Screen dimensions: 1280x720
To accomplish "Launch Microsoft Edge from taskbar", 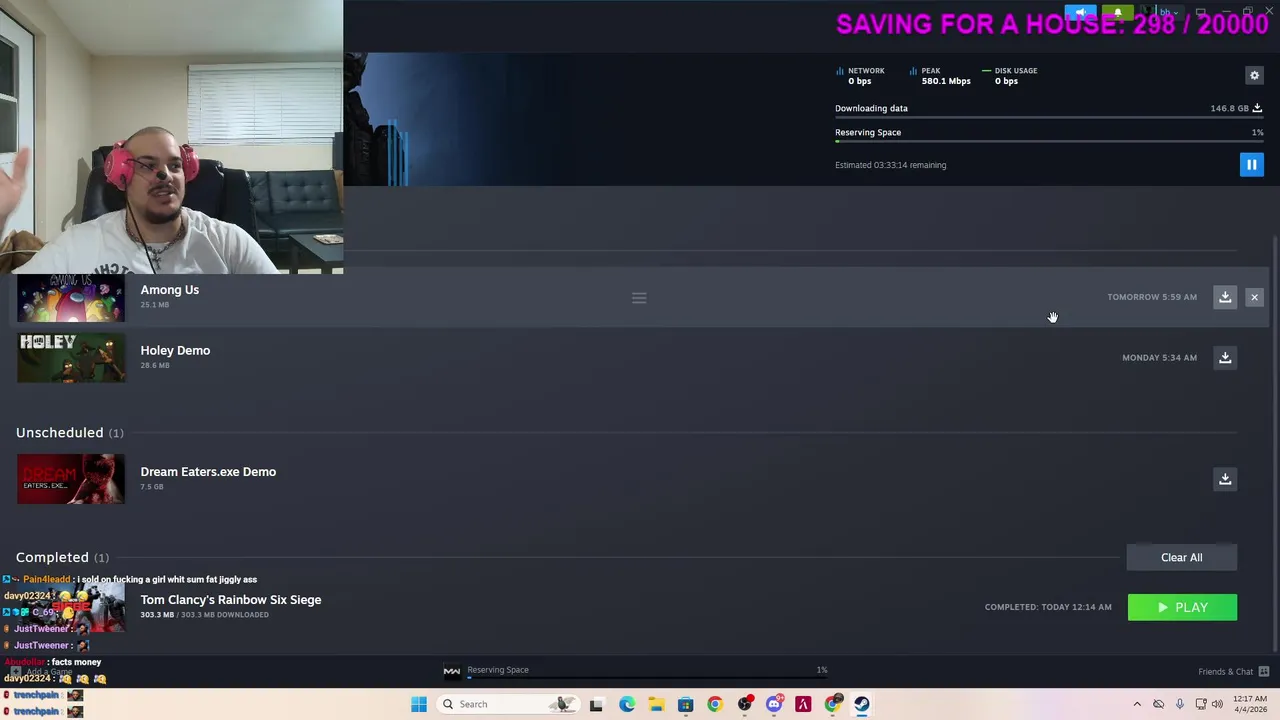I will (626, 704).
